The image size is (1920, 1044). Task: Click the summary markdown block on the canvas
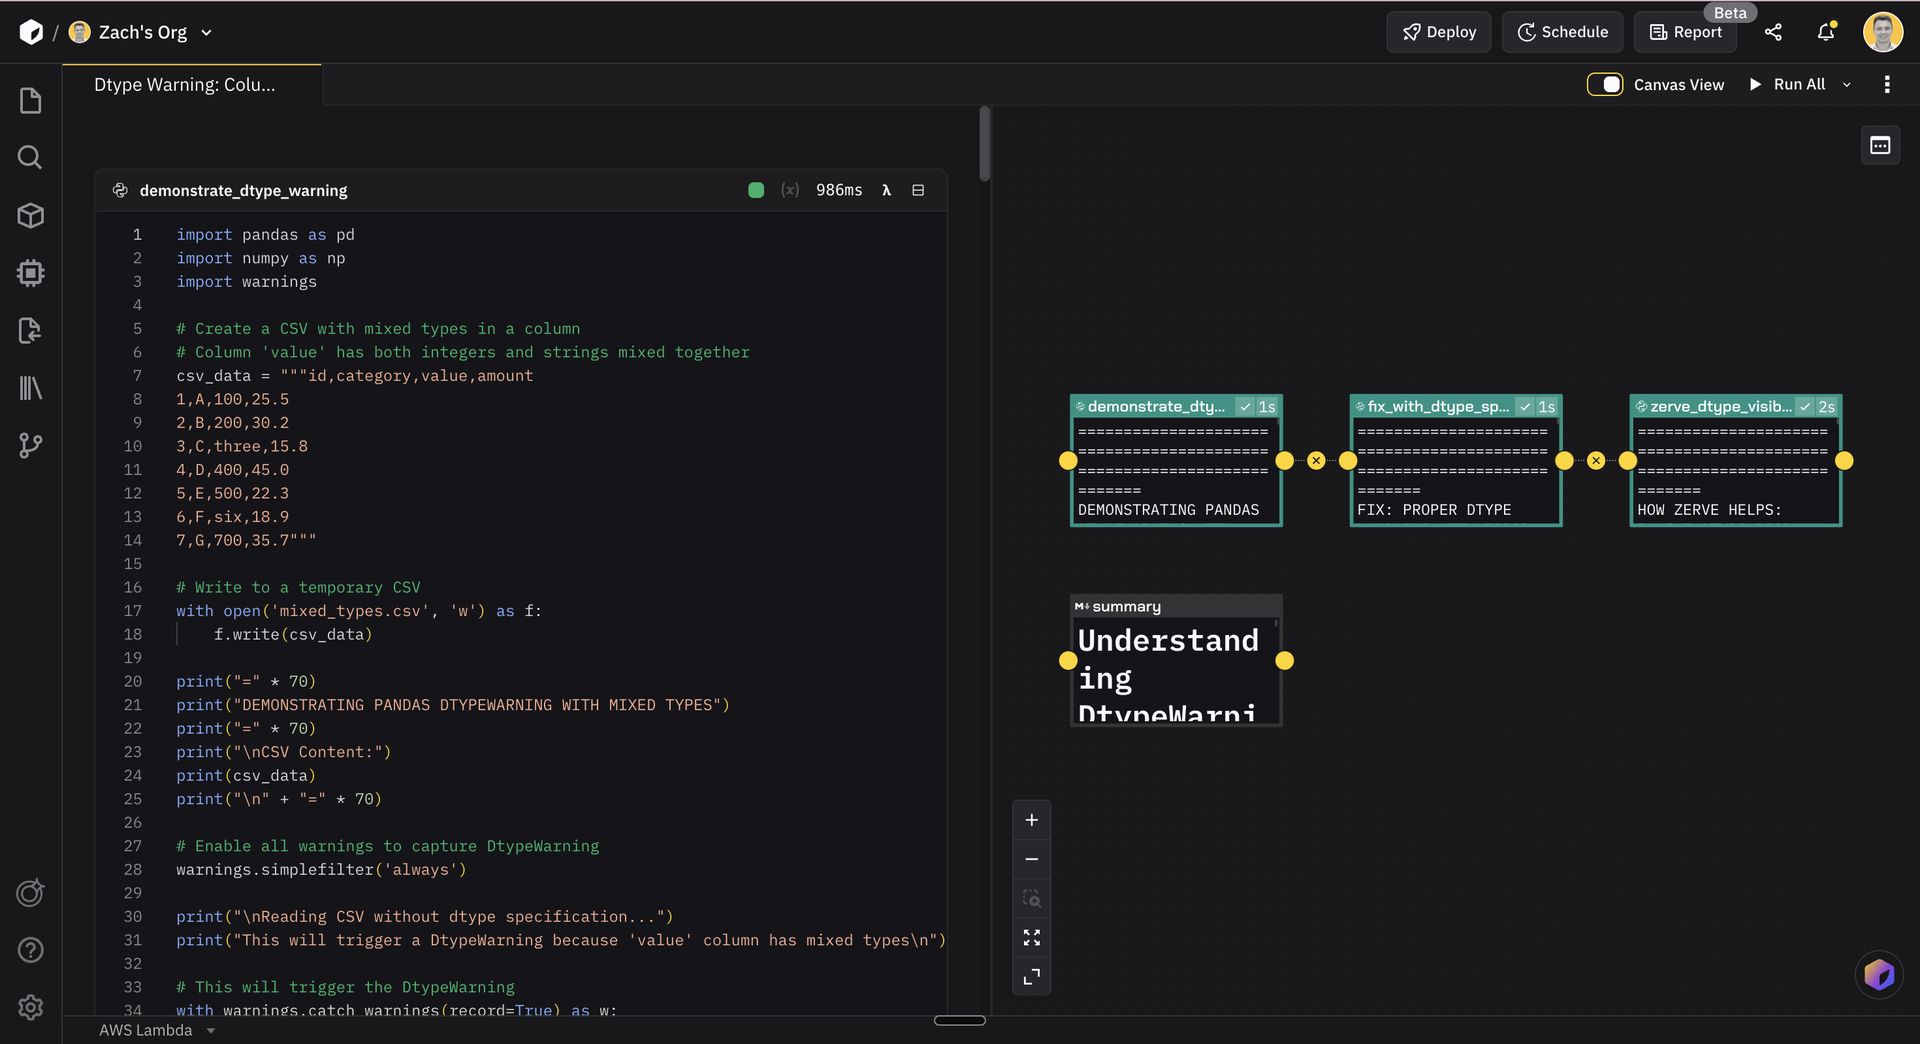coord(1175,660)
